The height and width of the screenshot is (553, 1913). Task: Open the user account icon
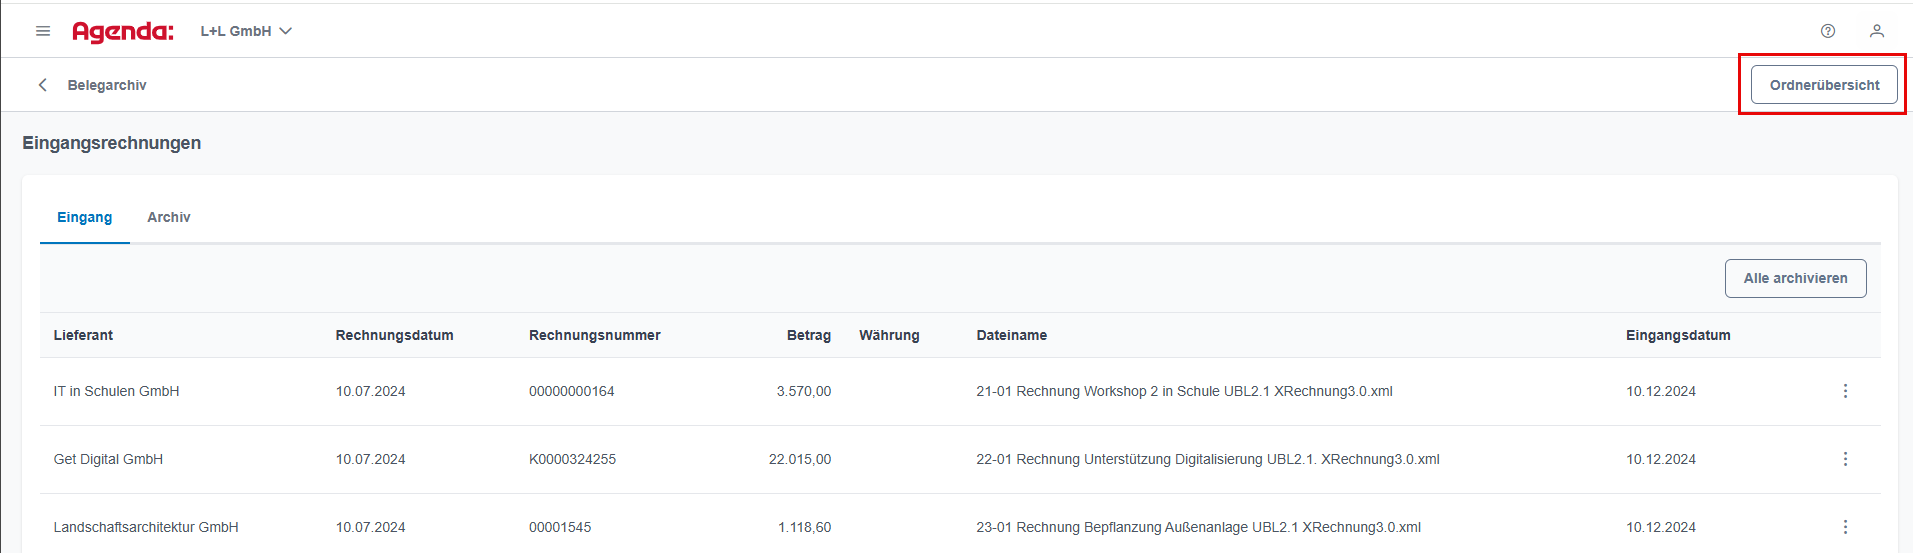click(x=1877, y=31)
